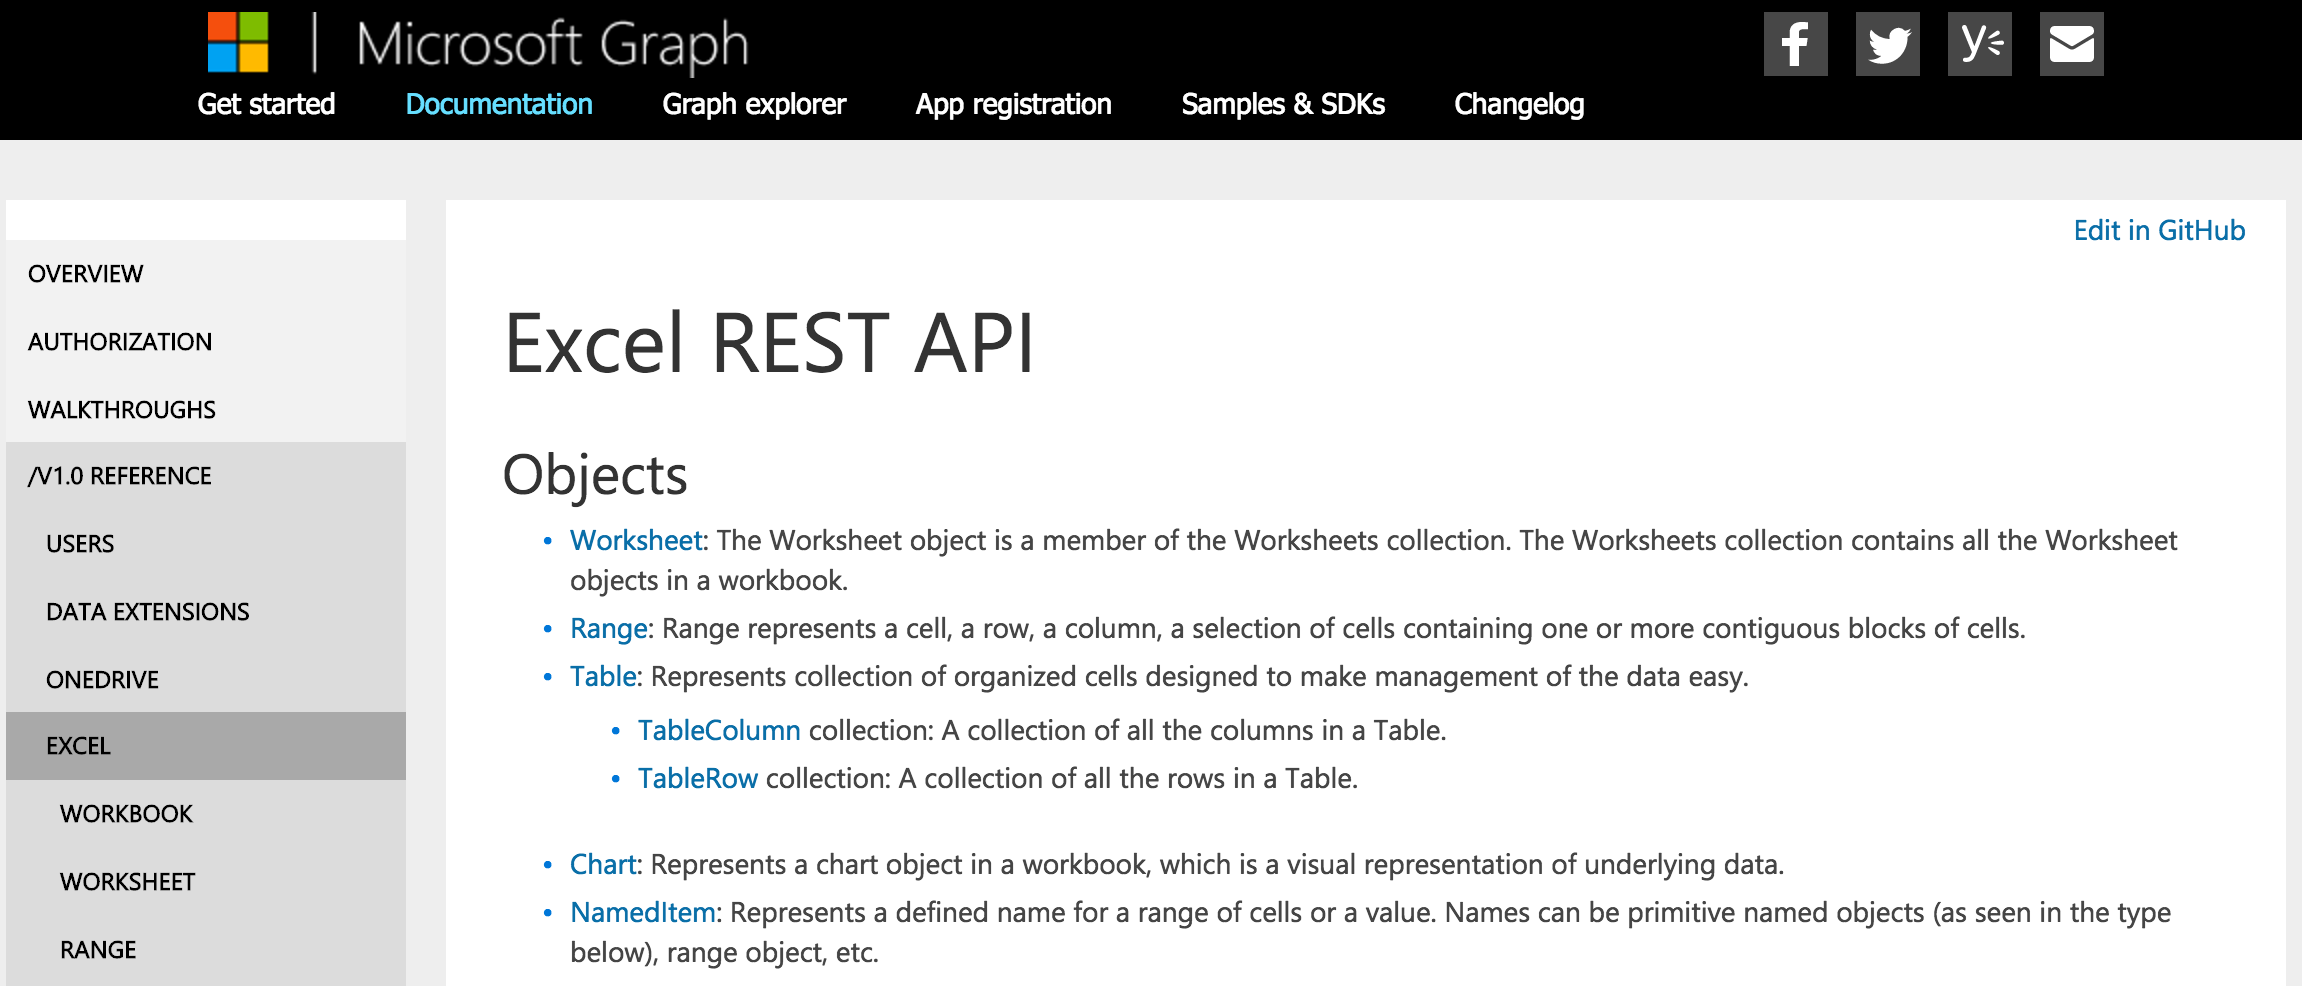Share page via Yammer icon
Image resolution: width=2302 pixels, height=986 pixels.
click(x=1979, y=44)
